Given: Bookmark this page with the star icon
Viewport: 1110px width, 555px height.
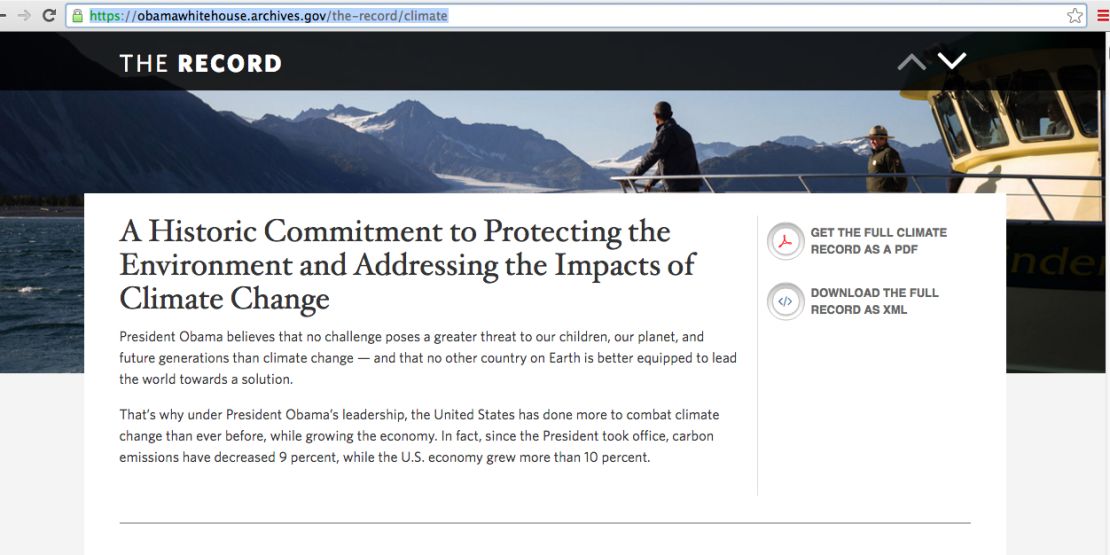Looking at the screenshot, I should (x=1075, y=16).
